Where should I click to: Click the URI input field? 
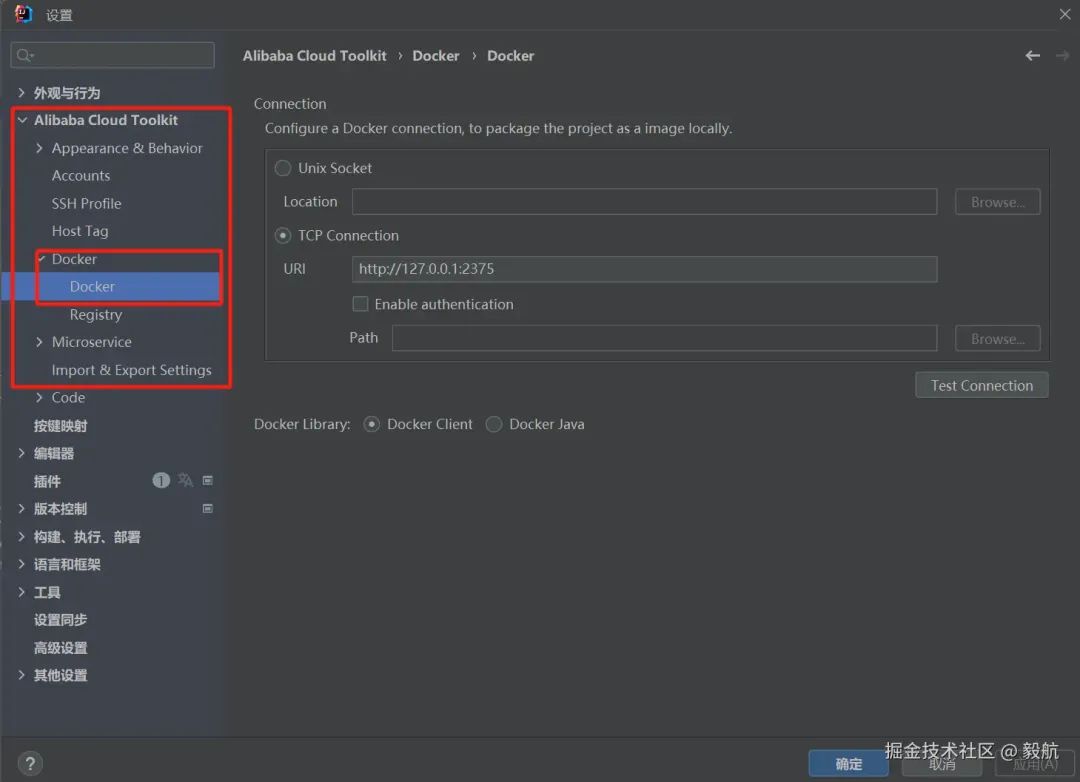(x=644, y=269)
